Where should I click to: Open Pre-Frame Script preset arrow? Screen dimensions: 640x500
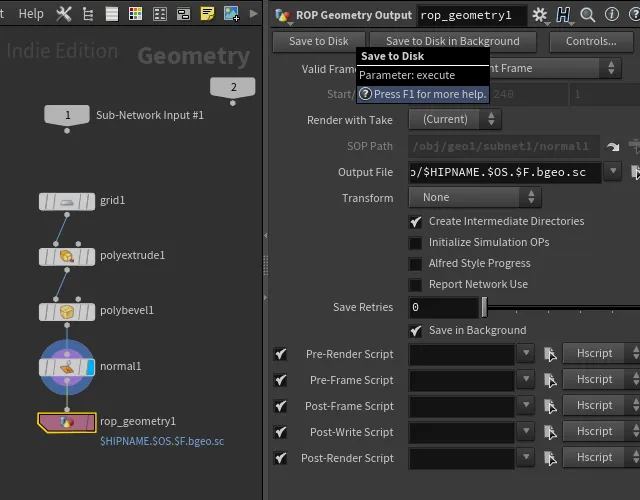[526, 379]
